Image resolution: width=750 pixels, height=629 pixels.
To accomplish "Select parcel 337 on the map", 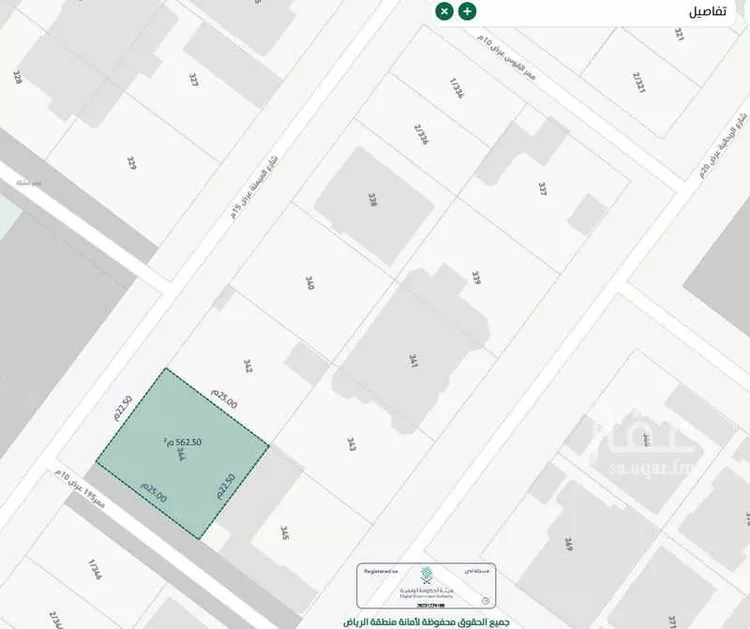I will (x=542, y=187).
